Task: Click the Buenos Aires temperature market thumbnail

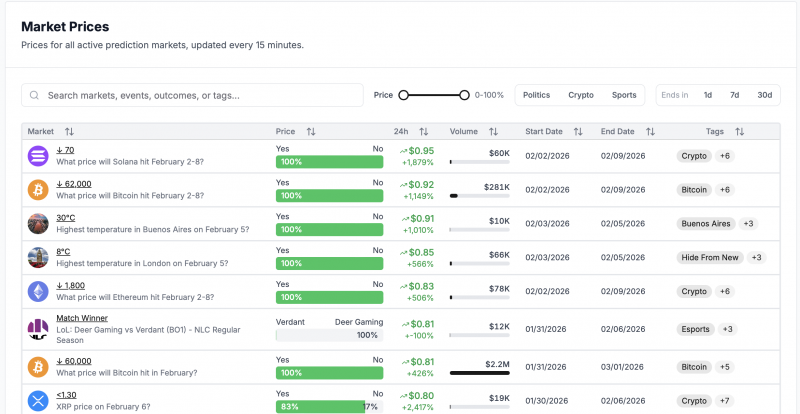Action: 38,224
